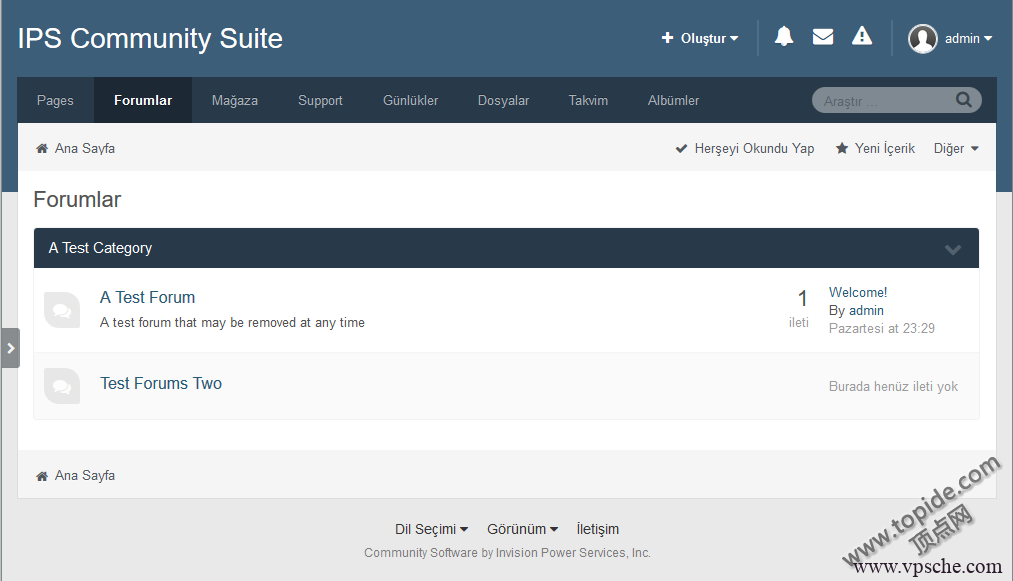This screenshot has width=1013, height=581.
Task: Open Yeni İçerik via the star
Action: pyautogui.click(x=875, y=147)
